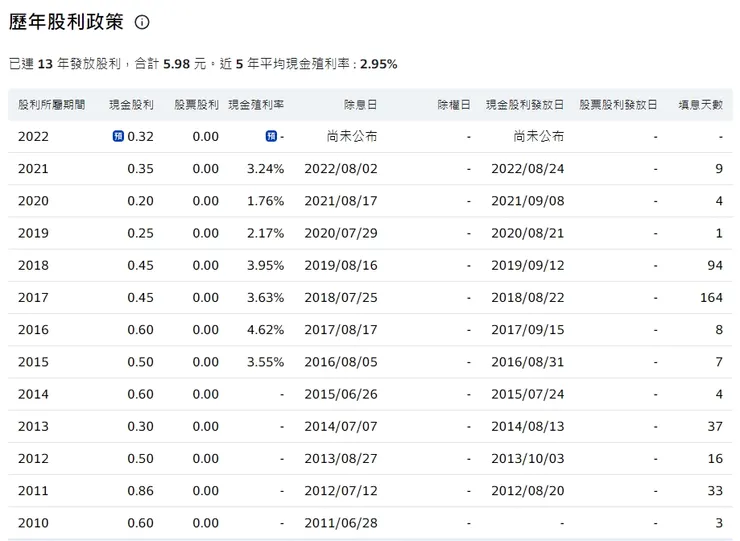Click the 2015 period row label

pyautogui.click(x=33, y=362)
